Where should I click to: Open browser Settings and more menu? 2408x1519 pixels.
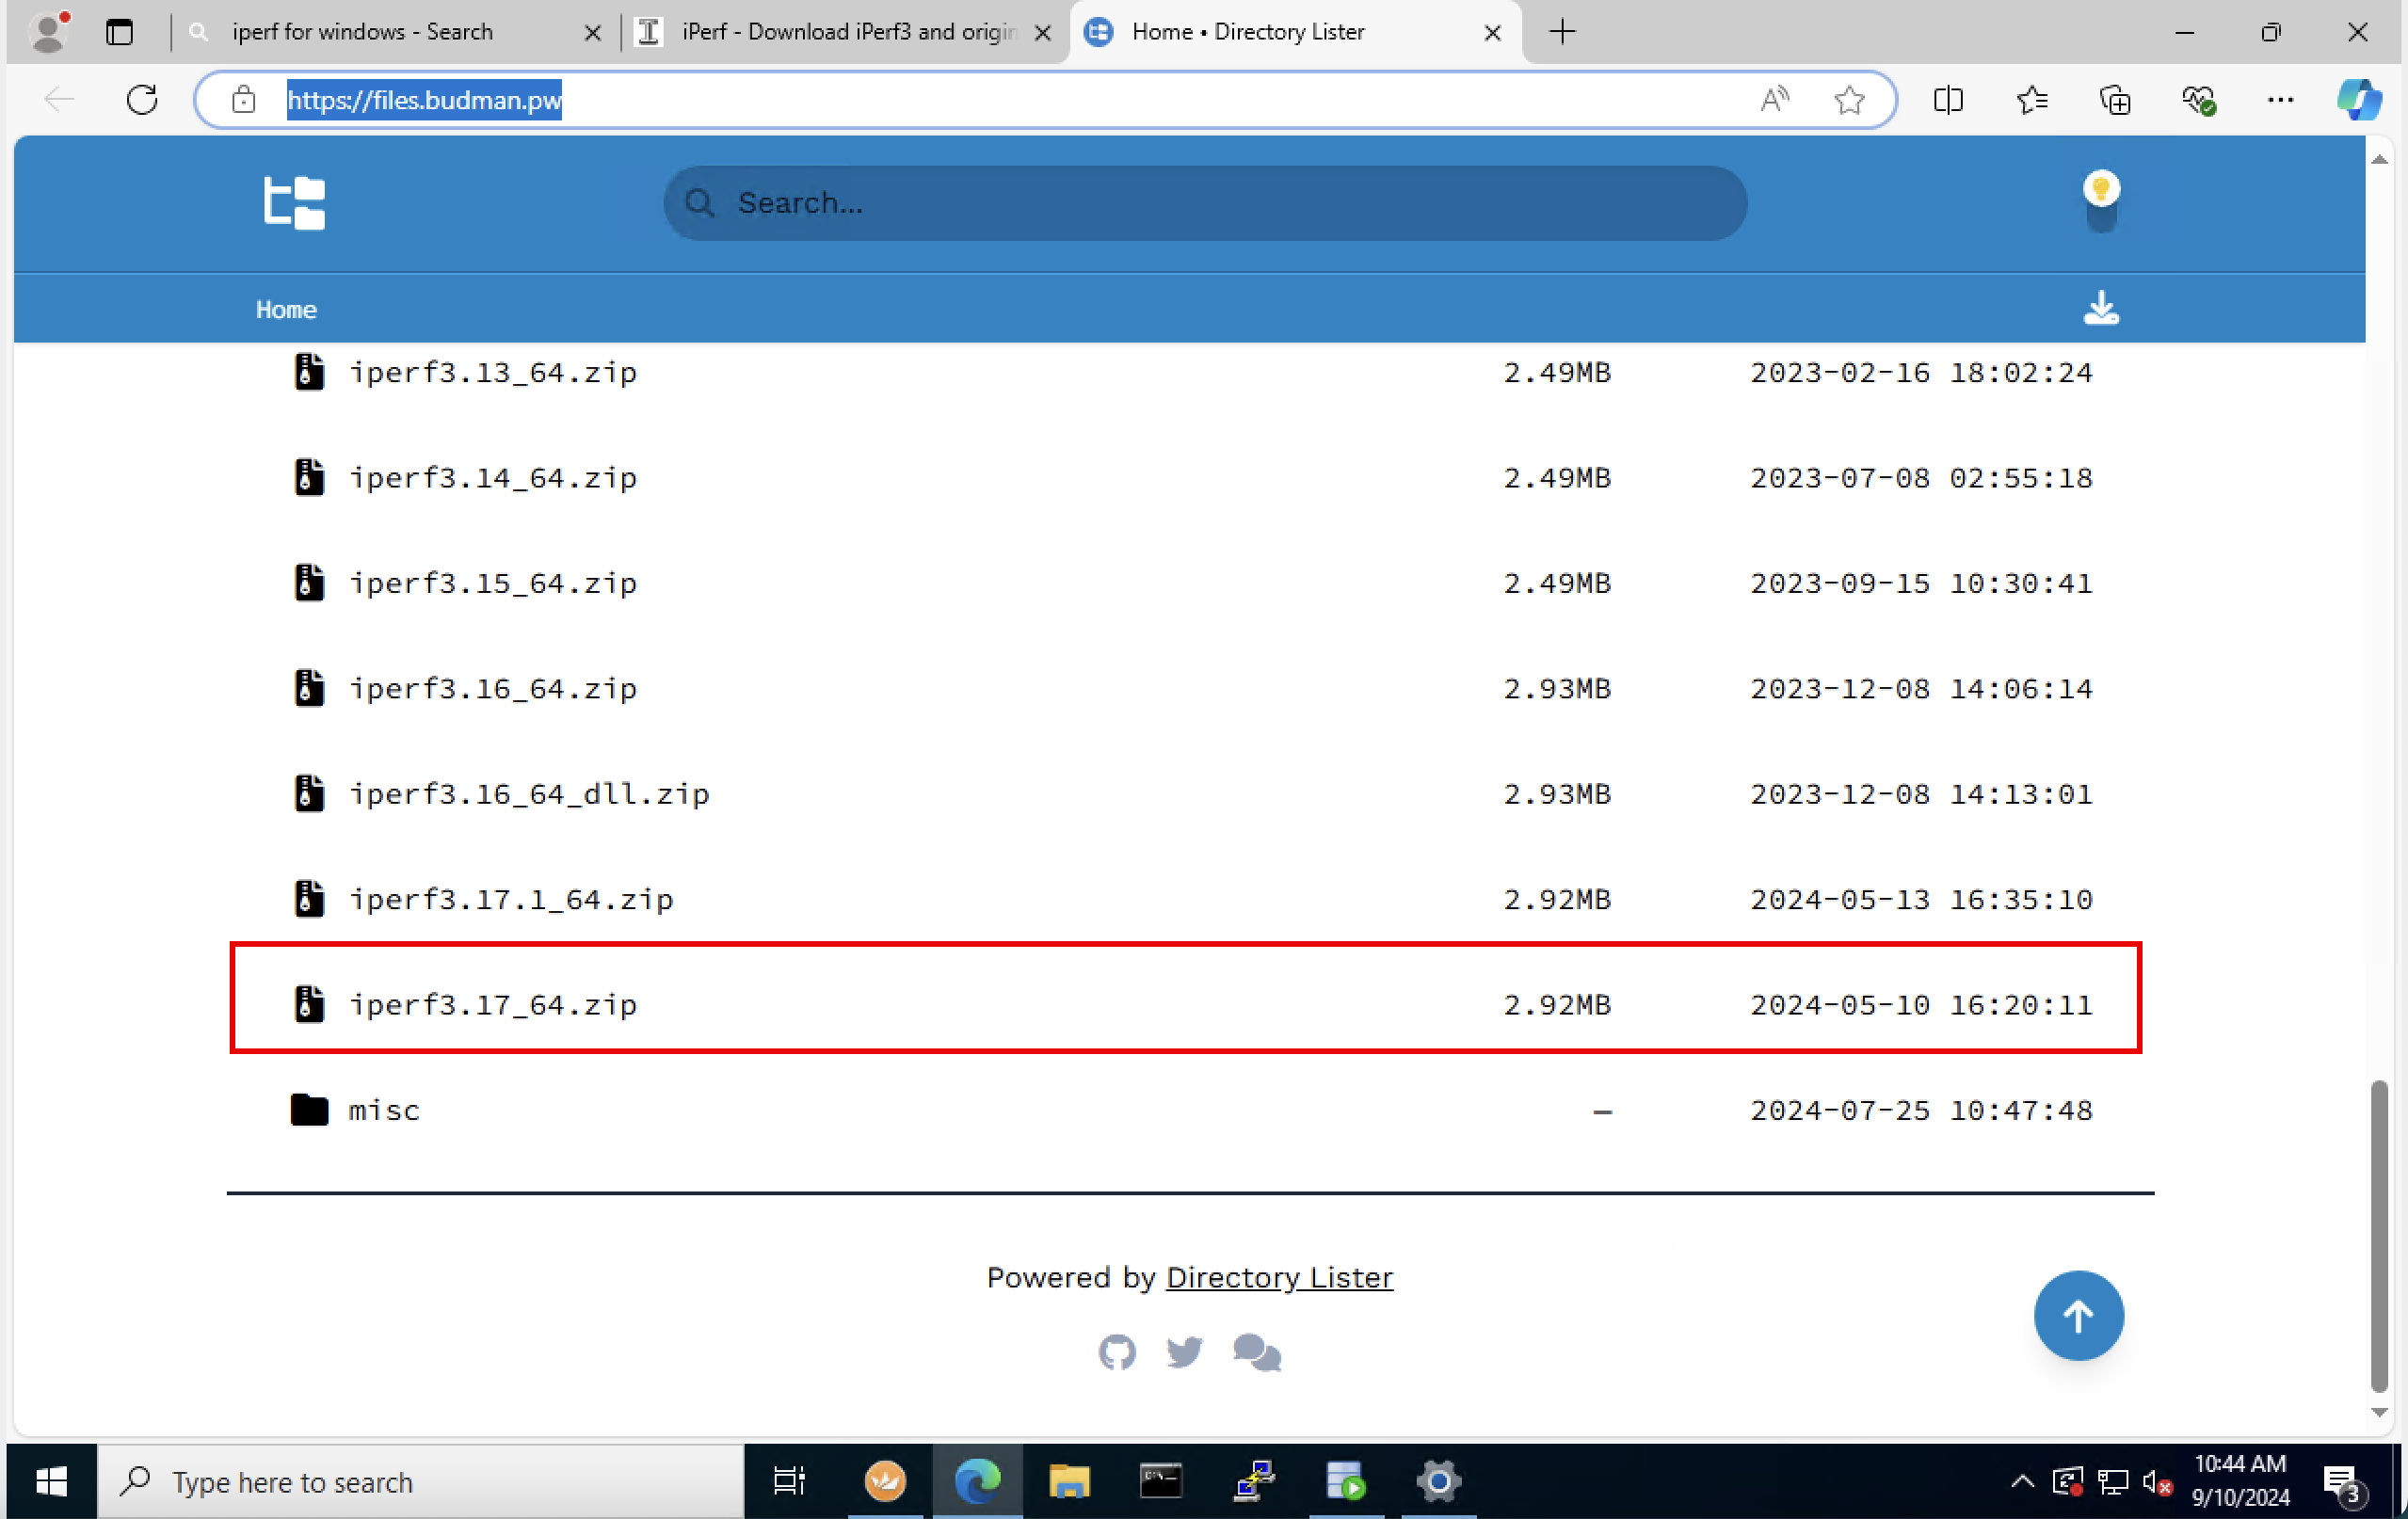click(x=2280, y=100)
